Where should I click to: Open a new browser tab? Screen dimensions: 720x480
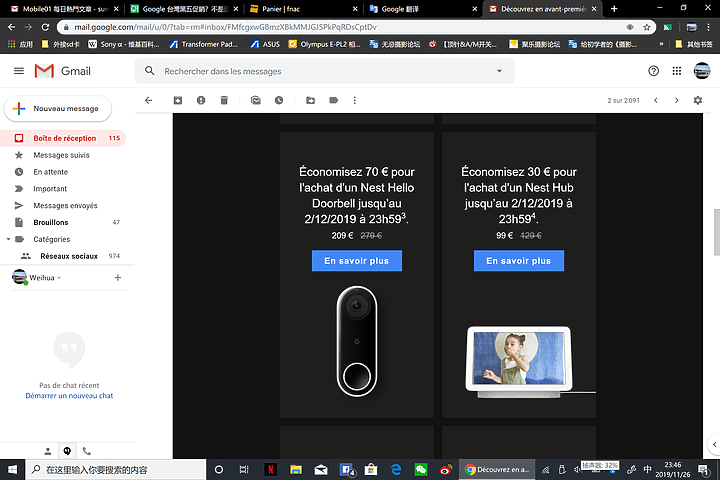(x=614, y=9)
